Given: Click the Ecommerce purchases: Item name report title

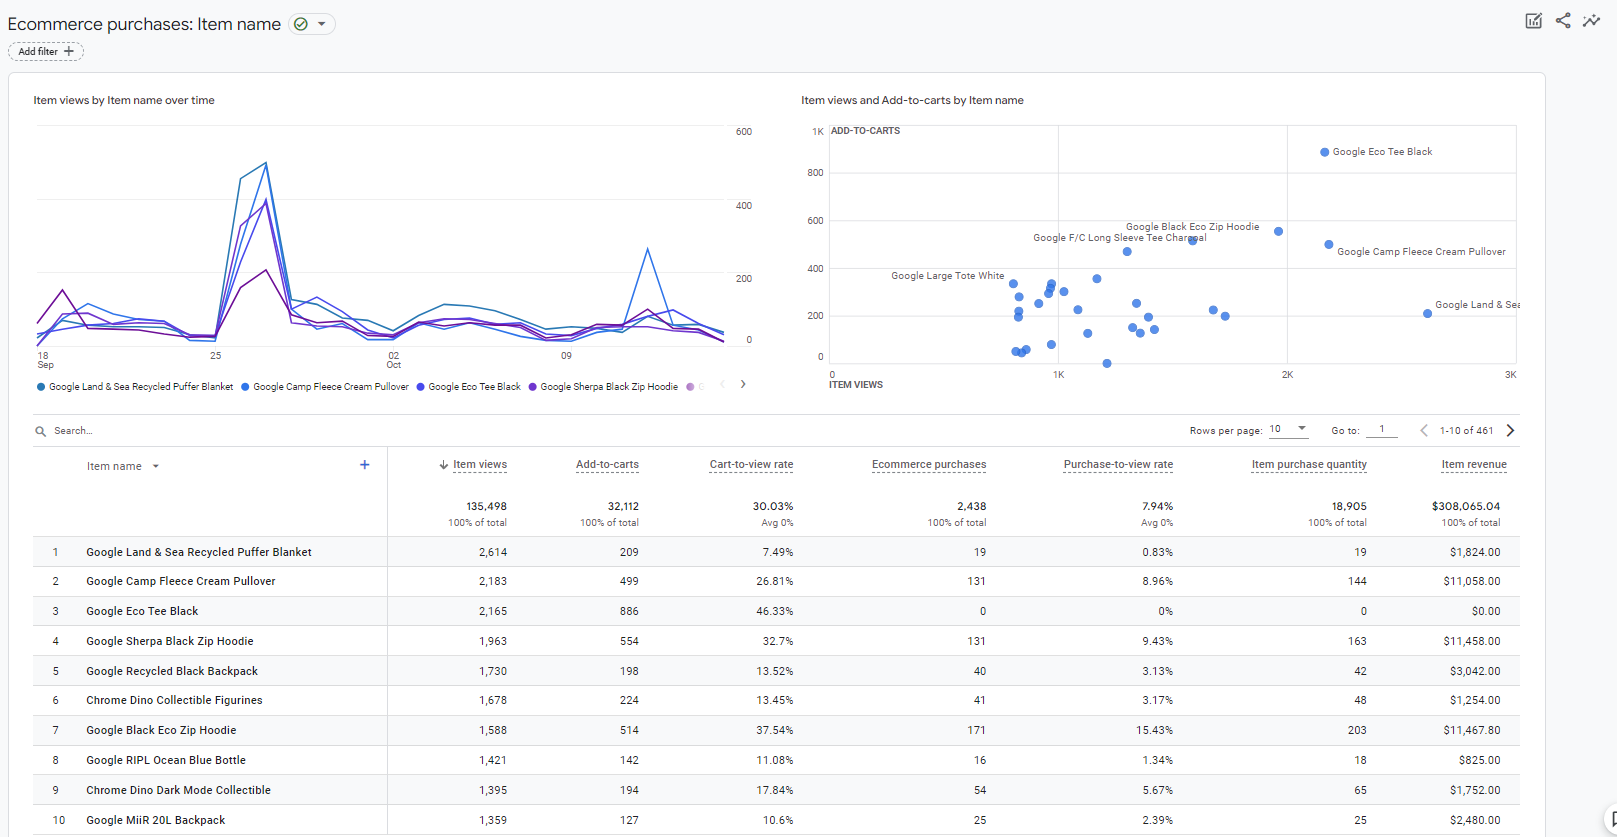Looking at the screenshot, I should pos(144,24).
